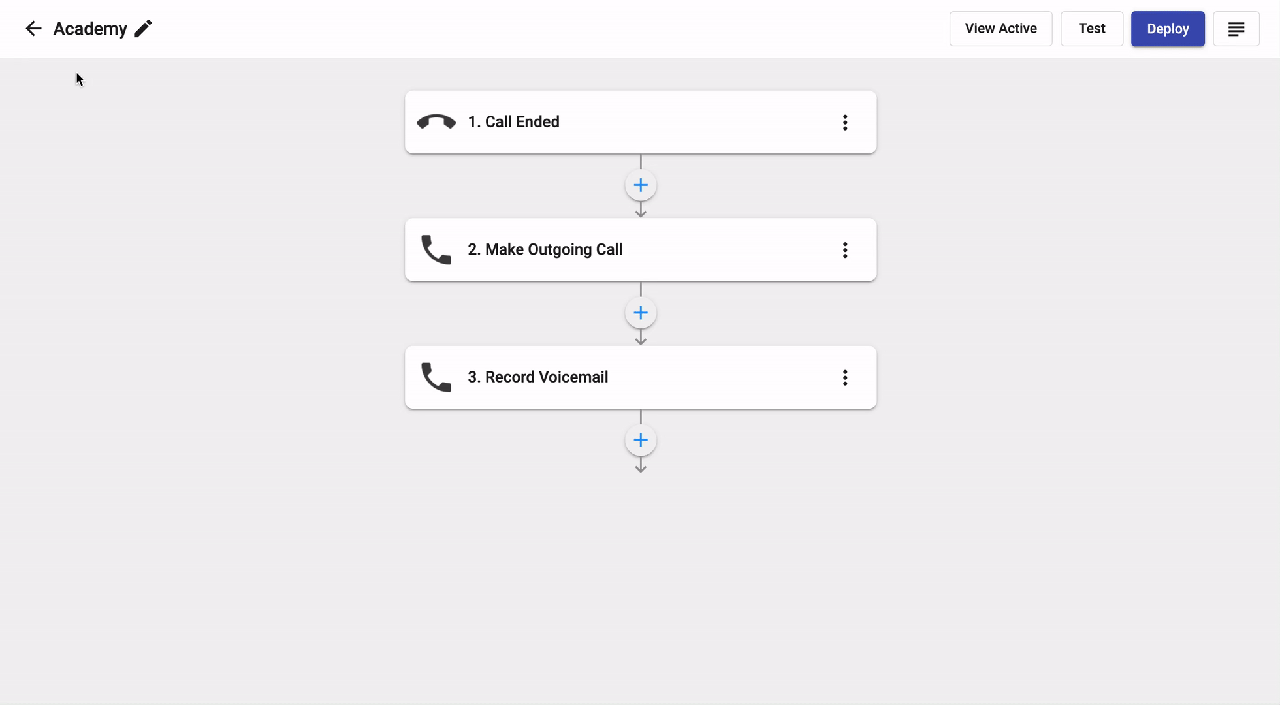Select the 1. Call Ended step card
This screenshot has height=705, width=1280.
(641, 122)
